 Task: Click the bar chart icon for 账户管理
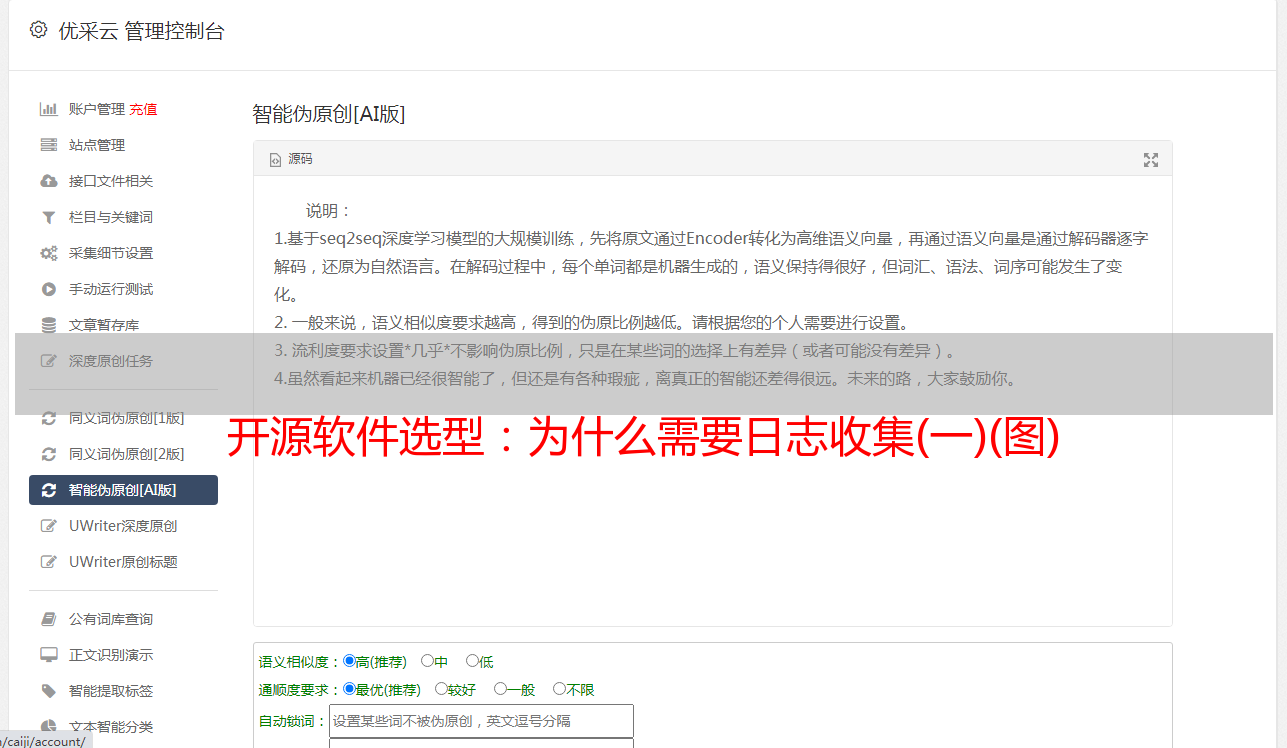pos(48,109)
